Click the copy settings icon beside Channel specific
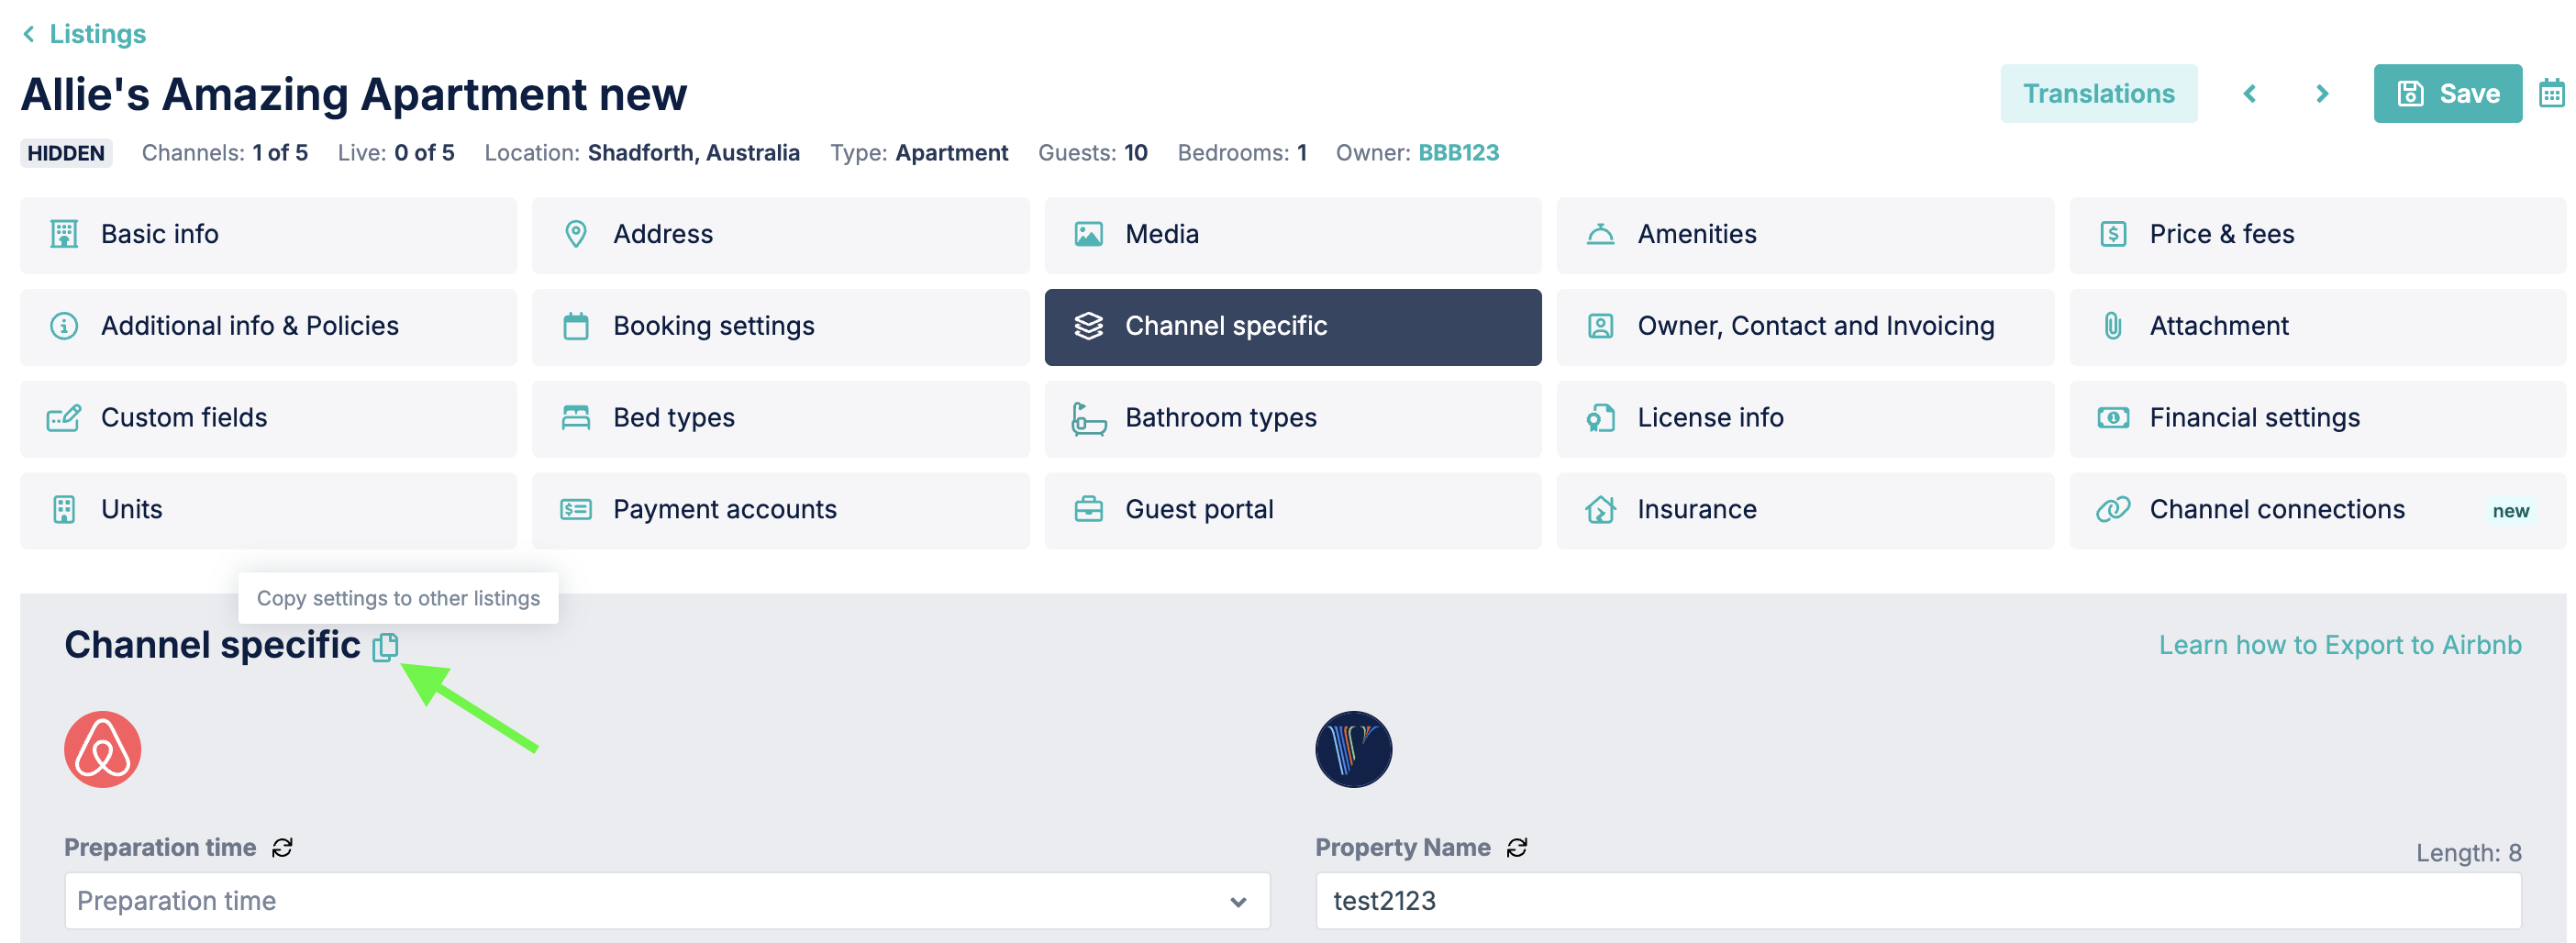This screenshot has height=943, width=2576. point(385,647)
